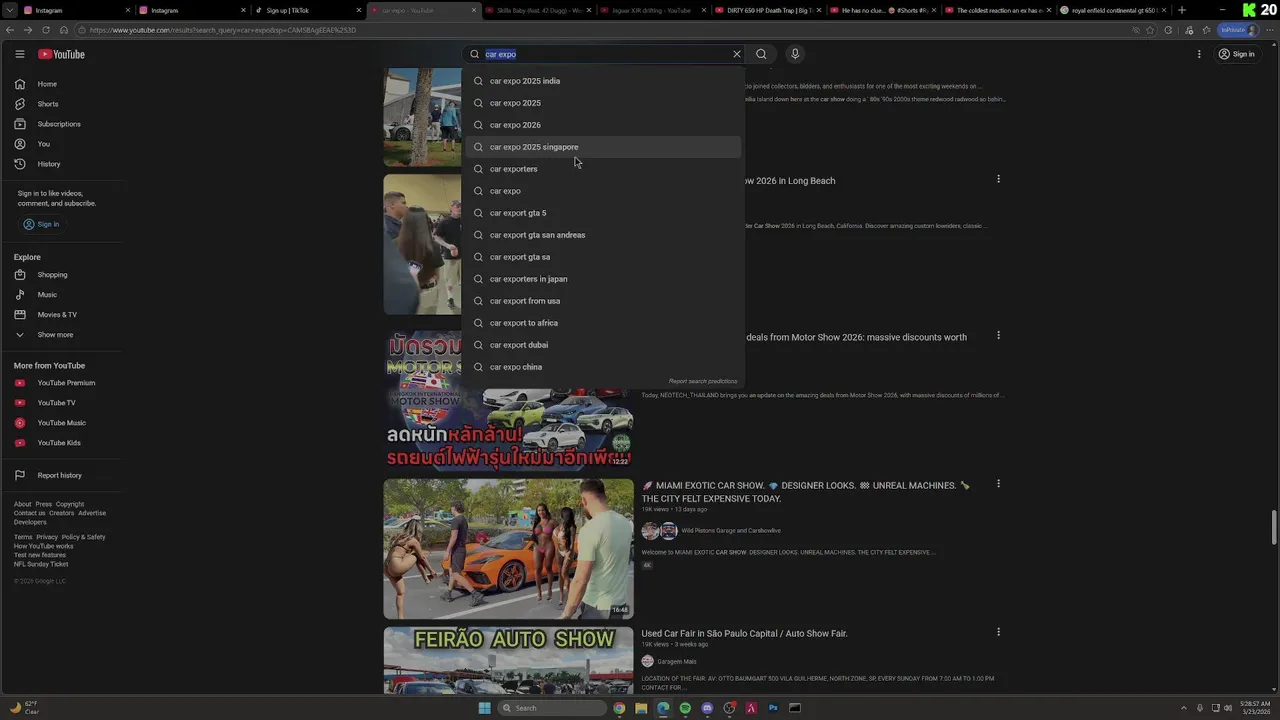The width and height of the screenshot is (1280, 720).
Task: Open the Miami car show thumbnail
Action: [x=508, y=549]
